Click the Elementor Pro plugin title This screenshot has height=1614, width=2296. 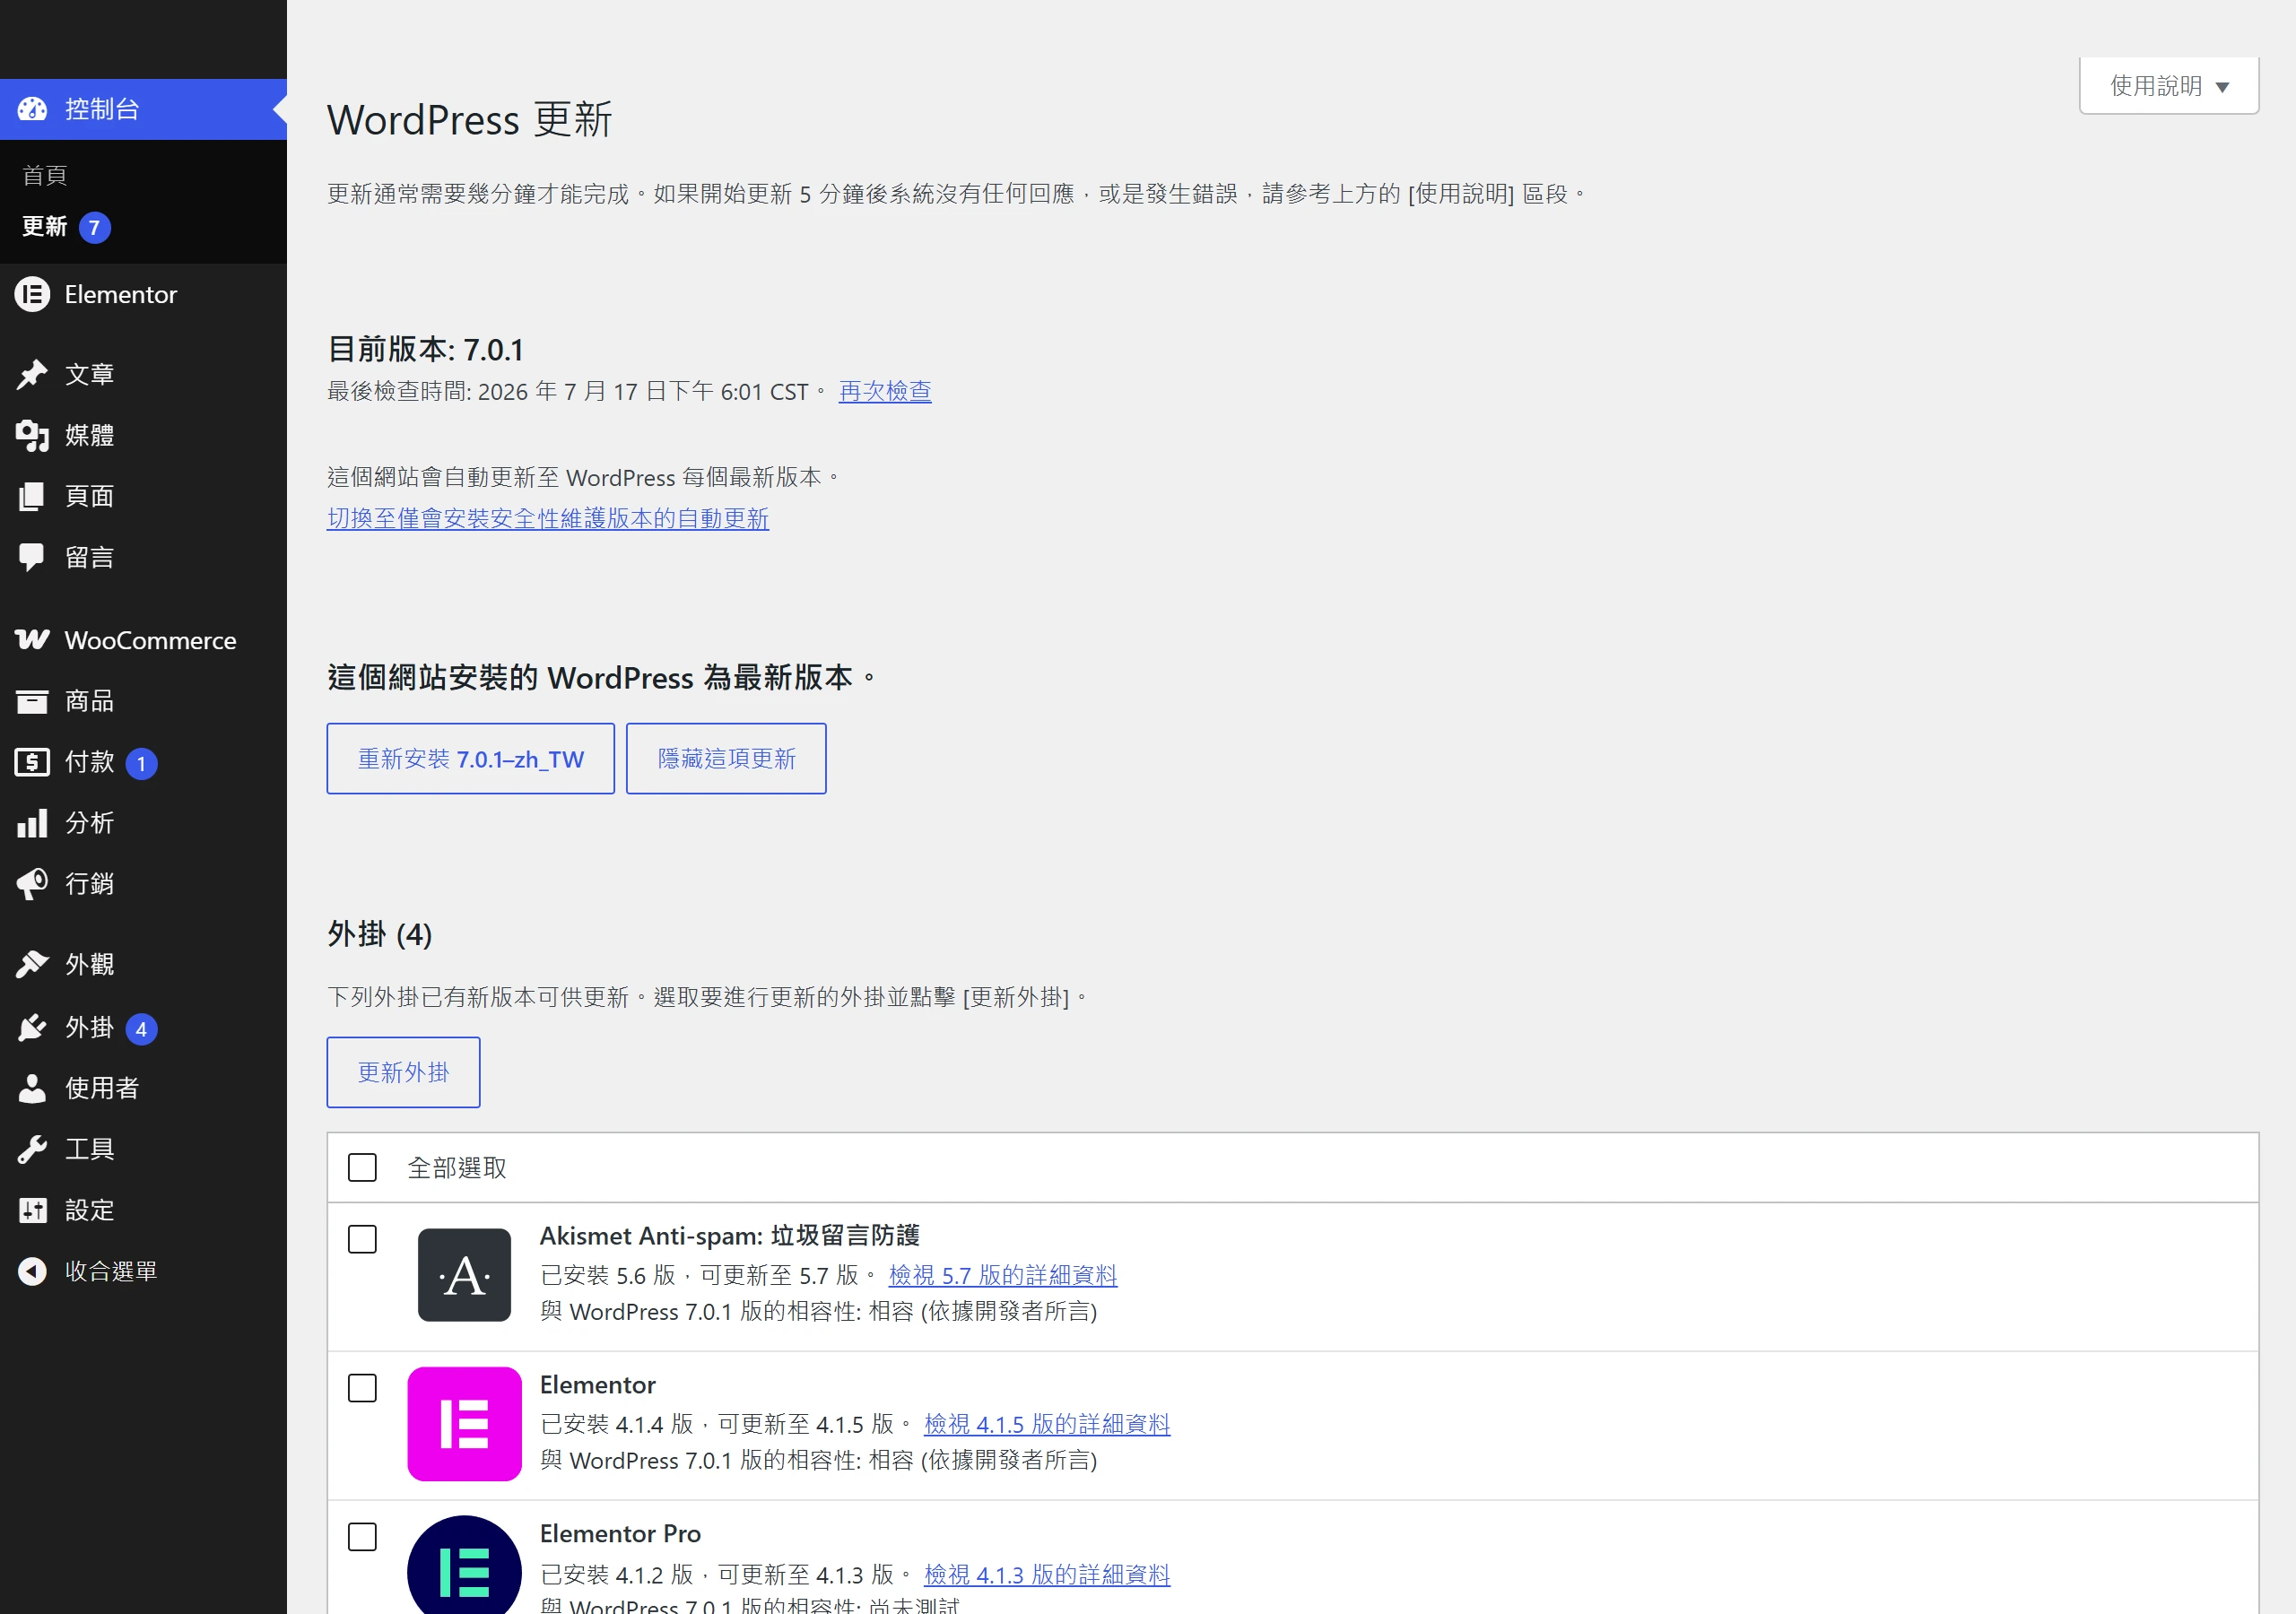[621, 1533]
